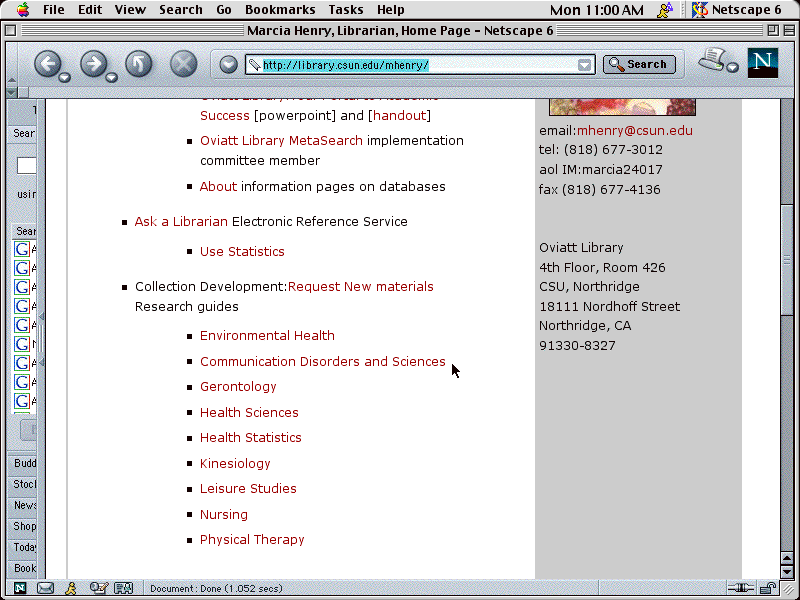800x600 pixels.
Task: Click the tel: (818) 677-3012 text
Action: pos(601,150)
